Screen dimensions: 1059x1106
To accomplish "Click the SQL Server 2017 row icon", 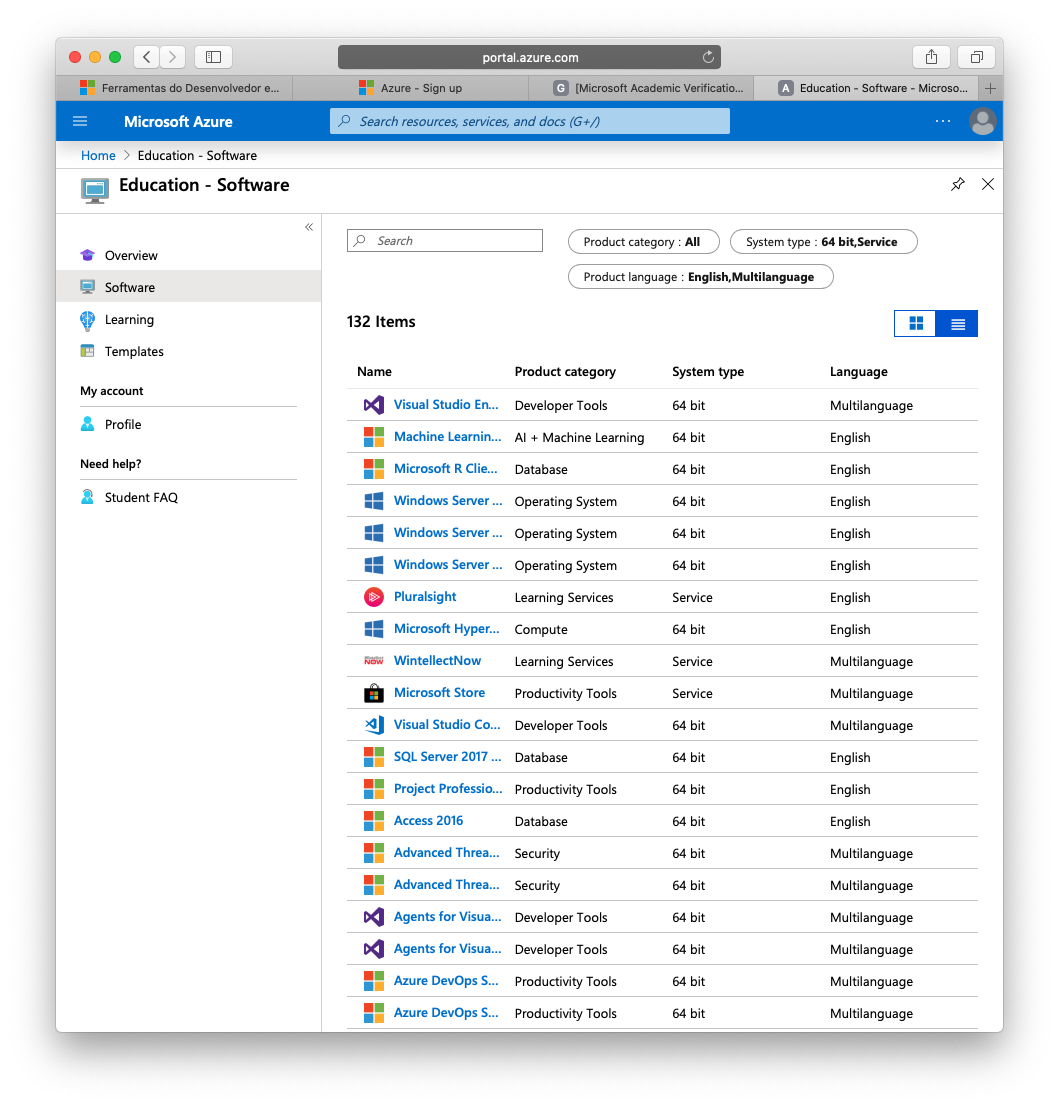I will [373, 757].
